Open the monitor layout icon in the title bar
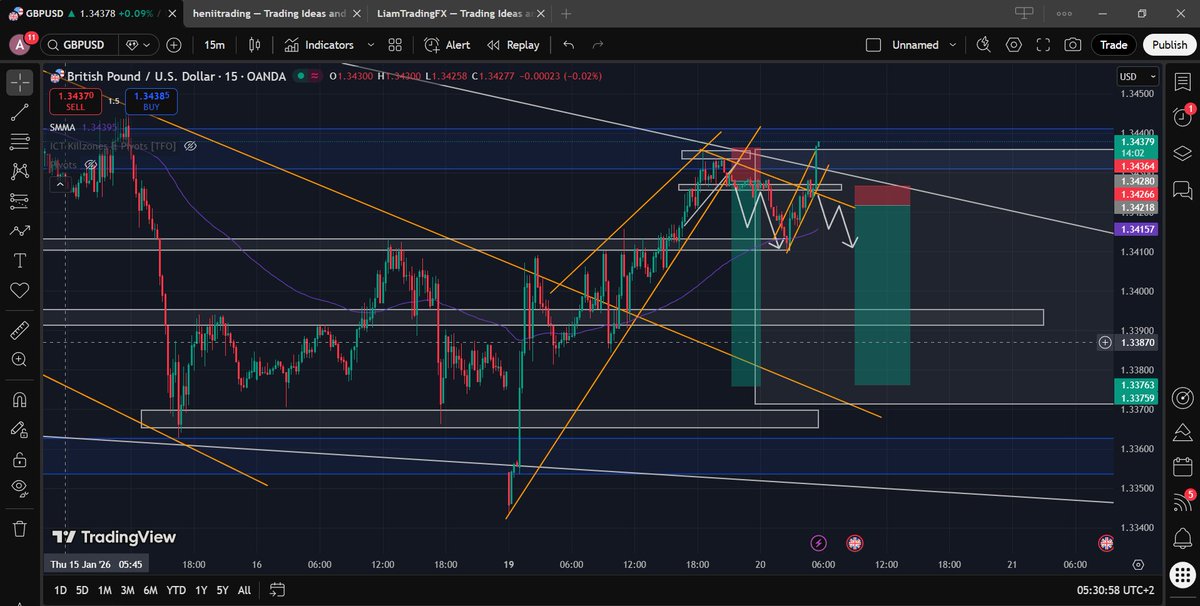The height and width of the screenshot is (606, 1200). click(1024, 13)
